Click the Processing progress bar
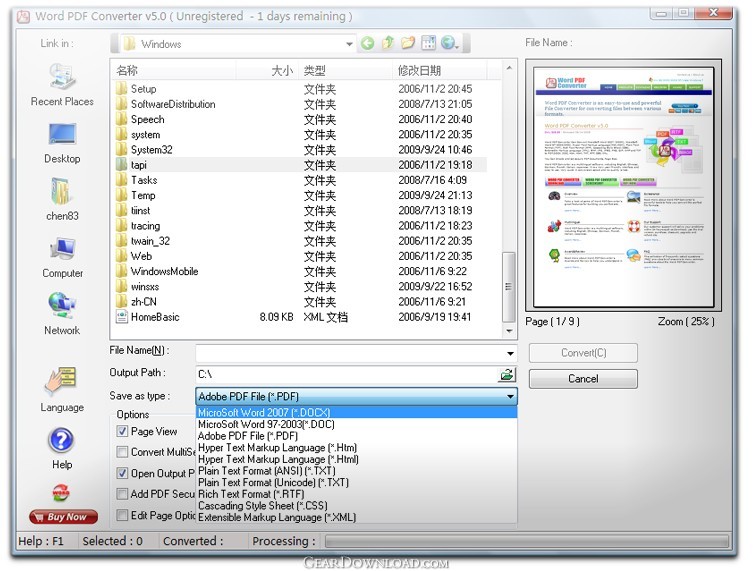The height and width of the screenshot is (571, 753). [526, 541]
